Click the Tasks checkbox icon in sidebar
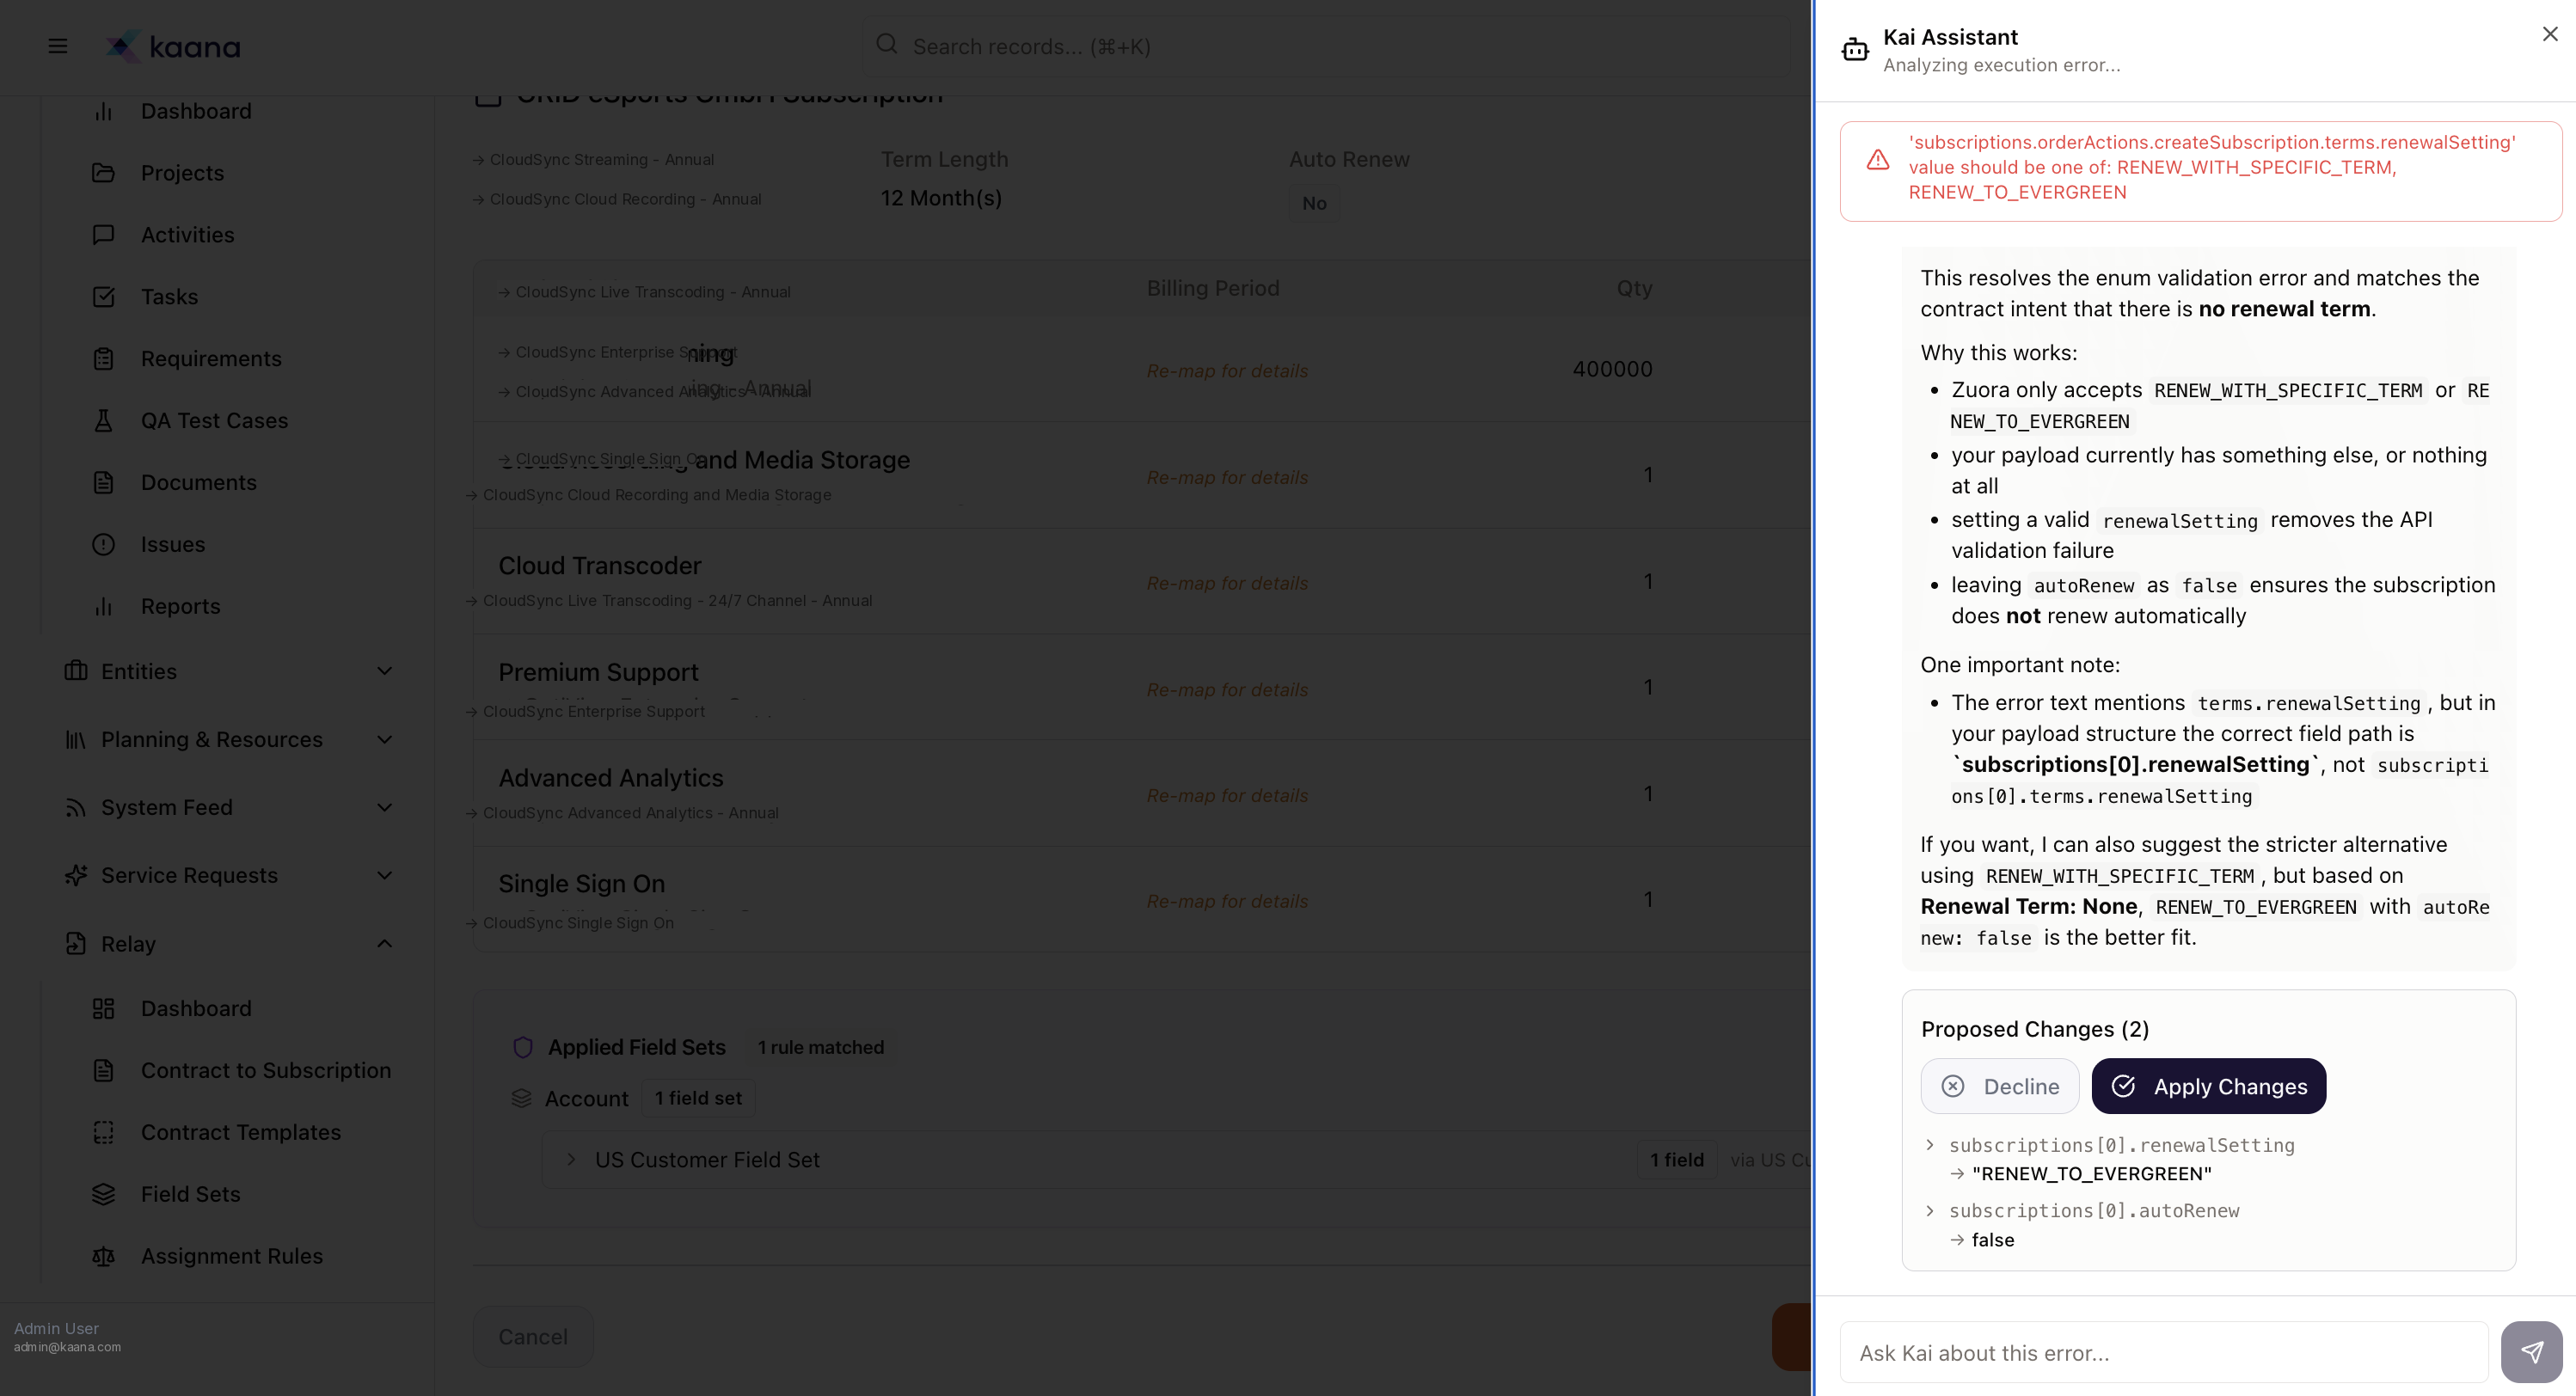 [x=103, y=297]
